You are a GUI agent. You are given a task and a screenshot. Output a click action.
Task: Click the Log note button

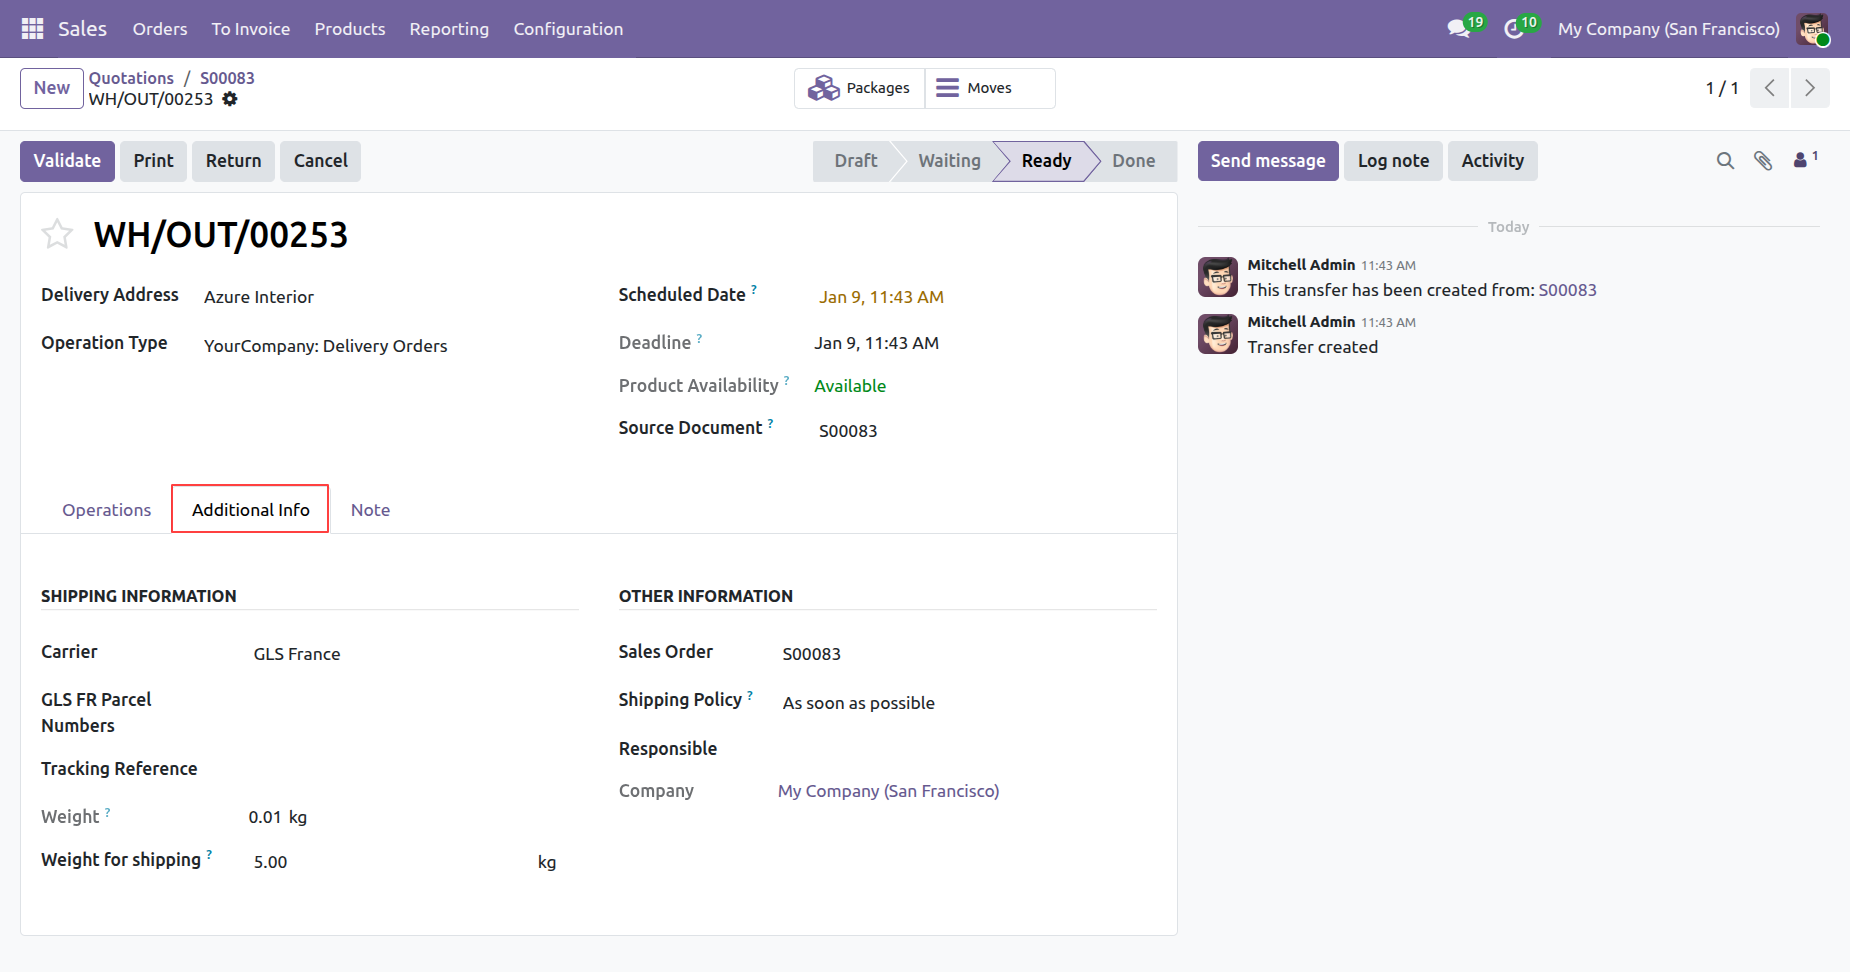click(1393, 161)
